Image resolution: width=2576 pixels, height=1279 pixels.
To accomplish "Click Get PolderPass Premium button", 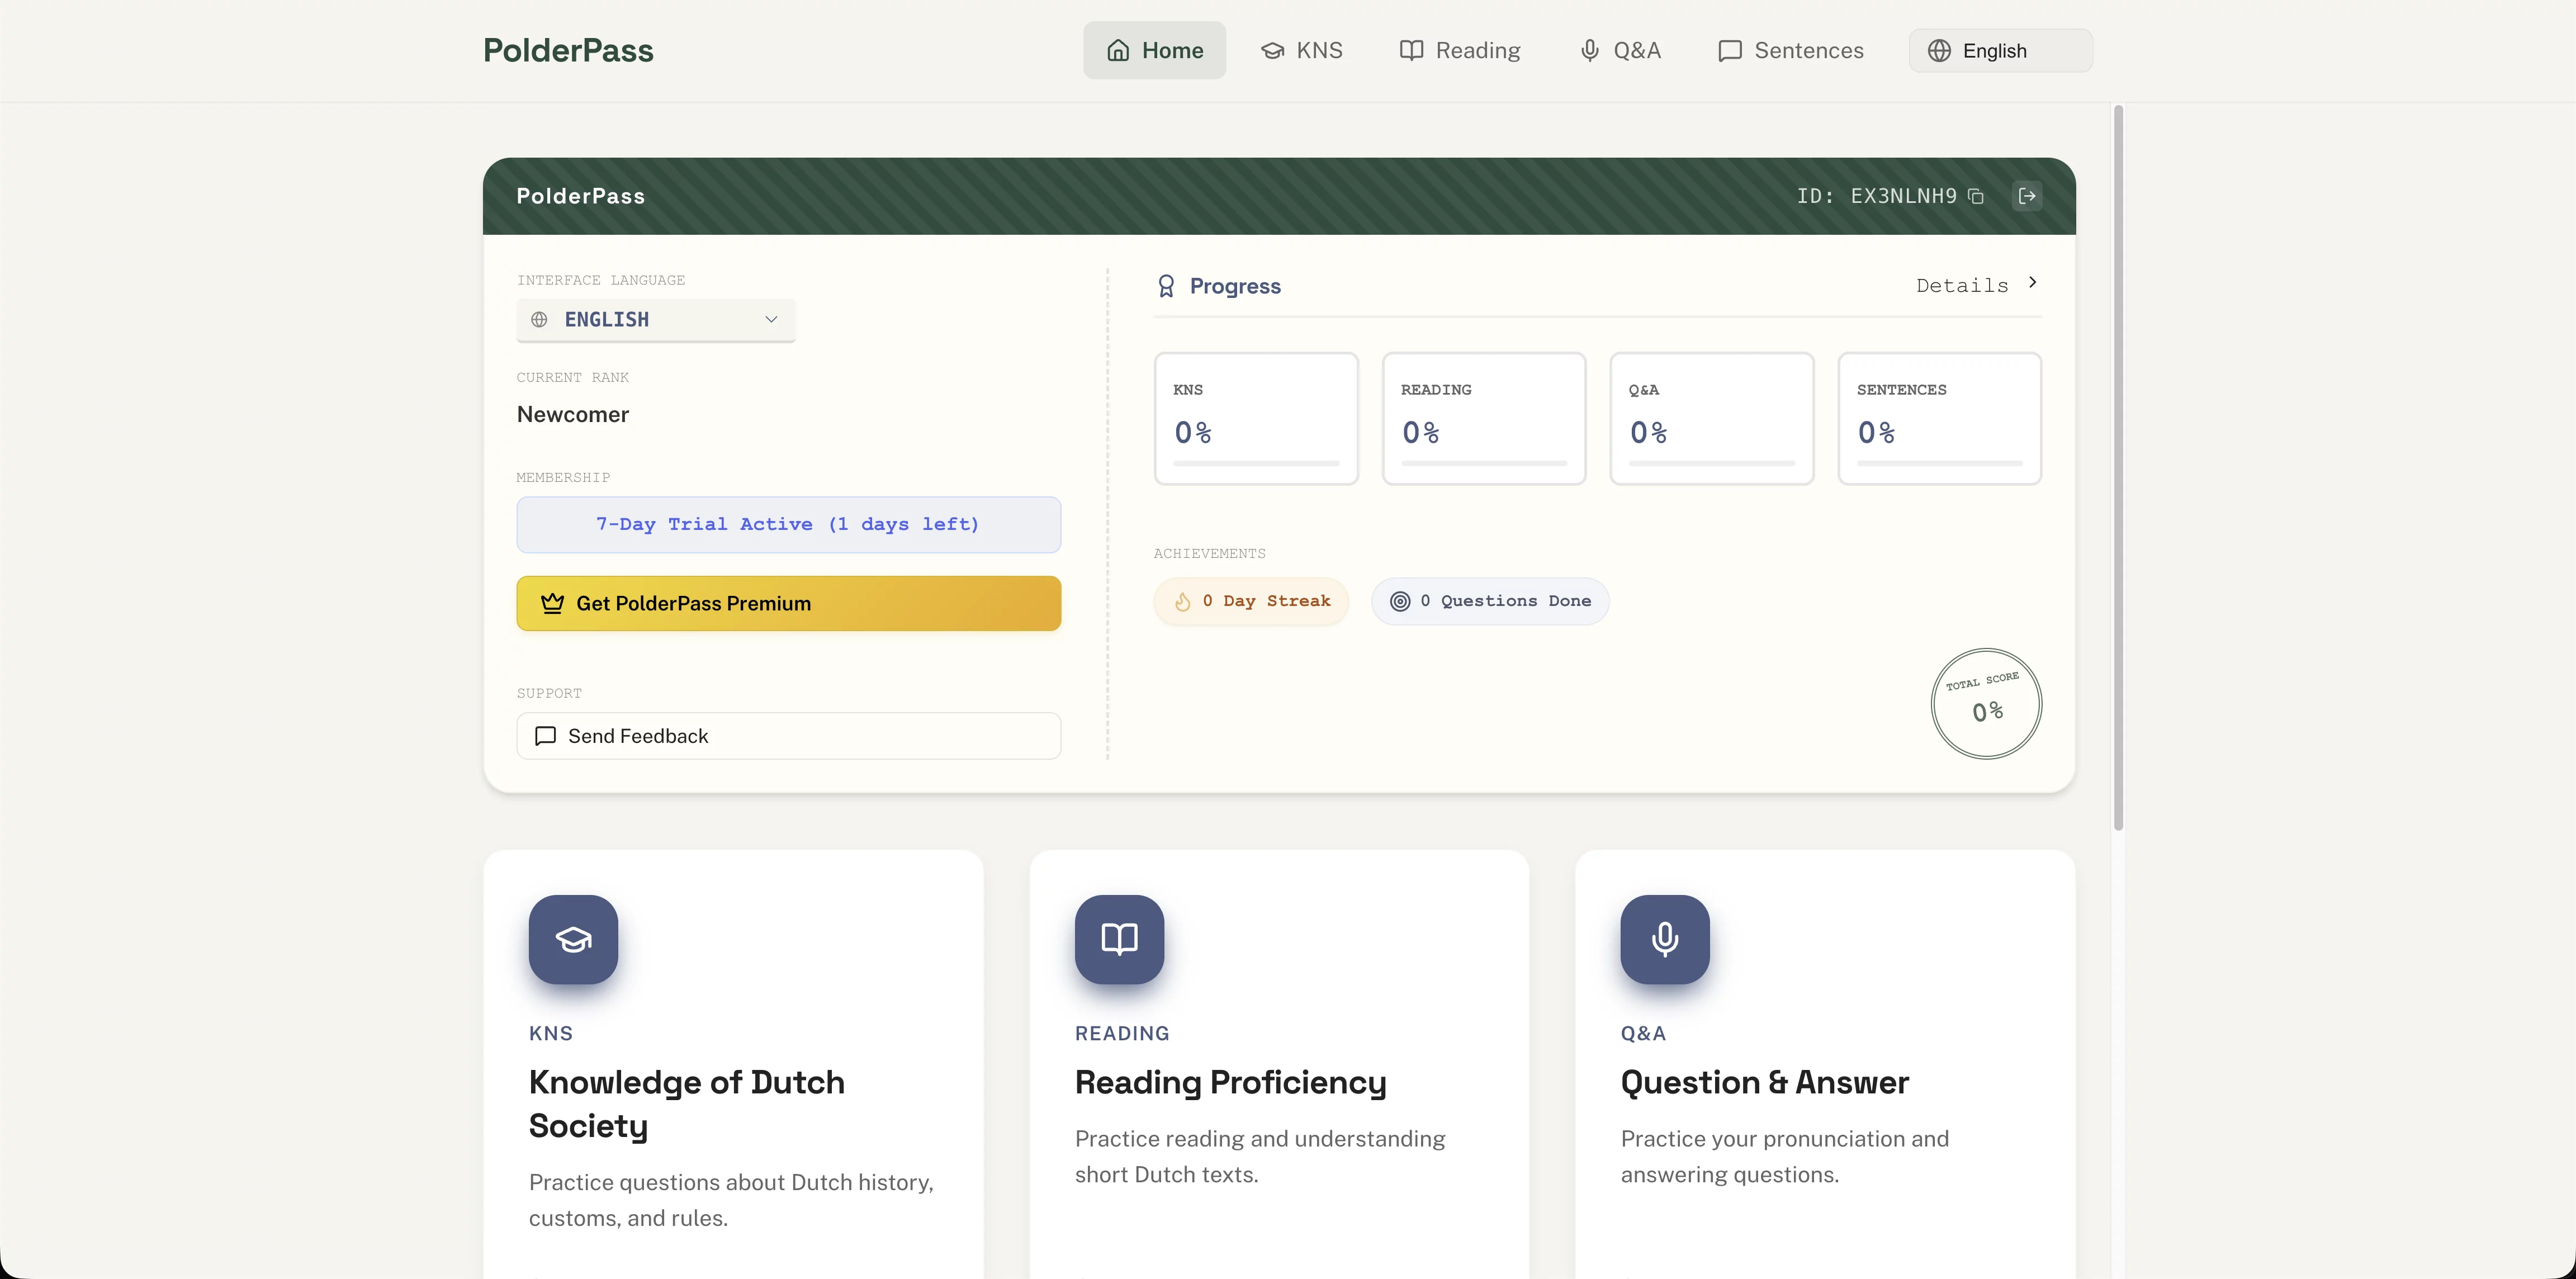I will click(788, 603).
